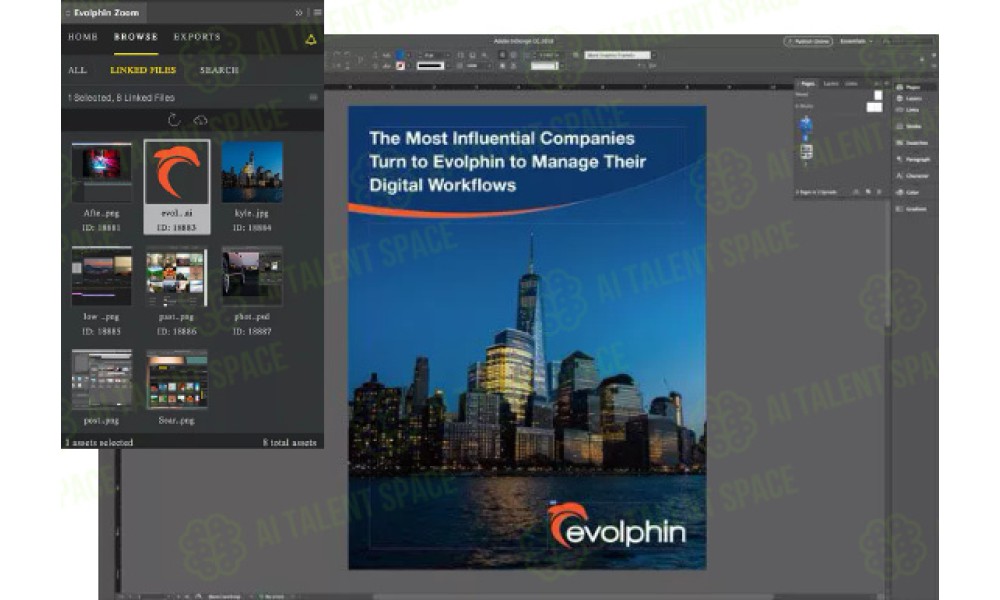Open the Search sub-tab

tap(219, 70)
